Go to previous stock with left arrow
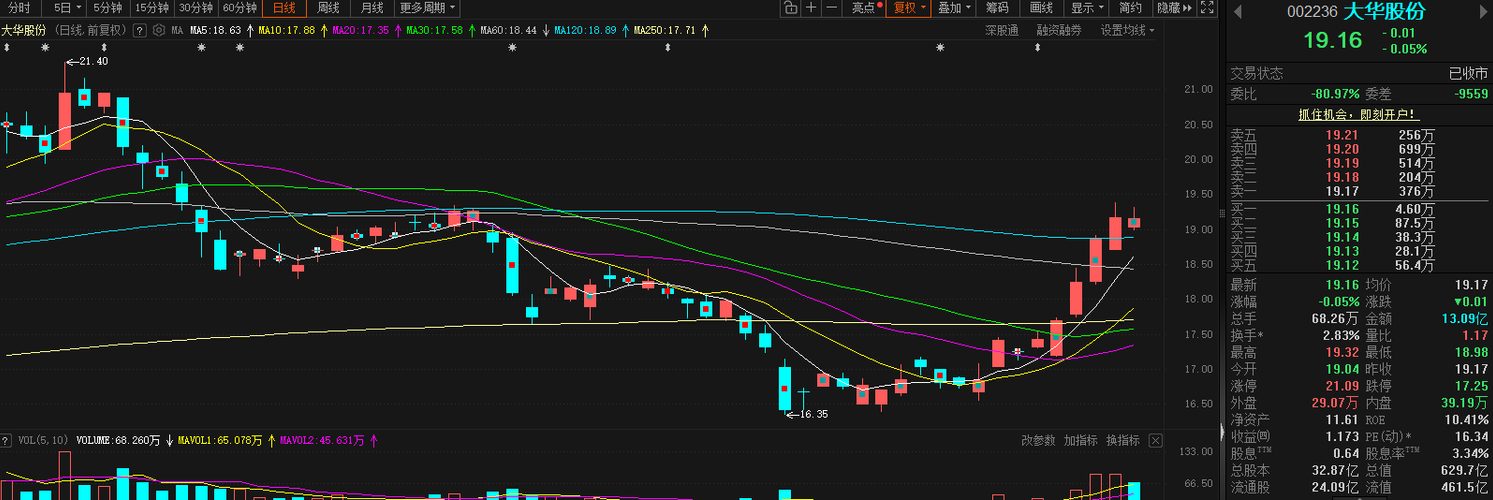The image size is (1493, 500). click(x=1237, y=12)
